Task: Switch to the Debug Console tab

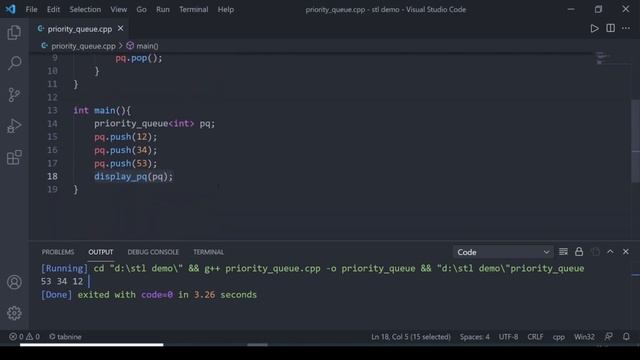Action: click(153, 252)
